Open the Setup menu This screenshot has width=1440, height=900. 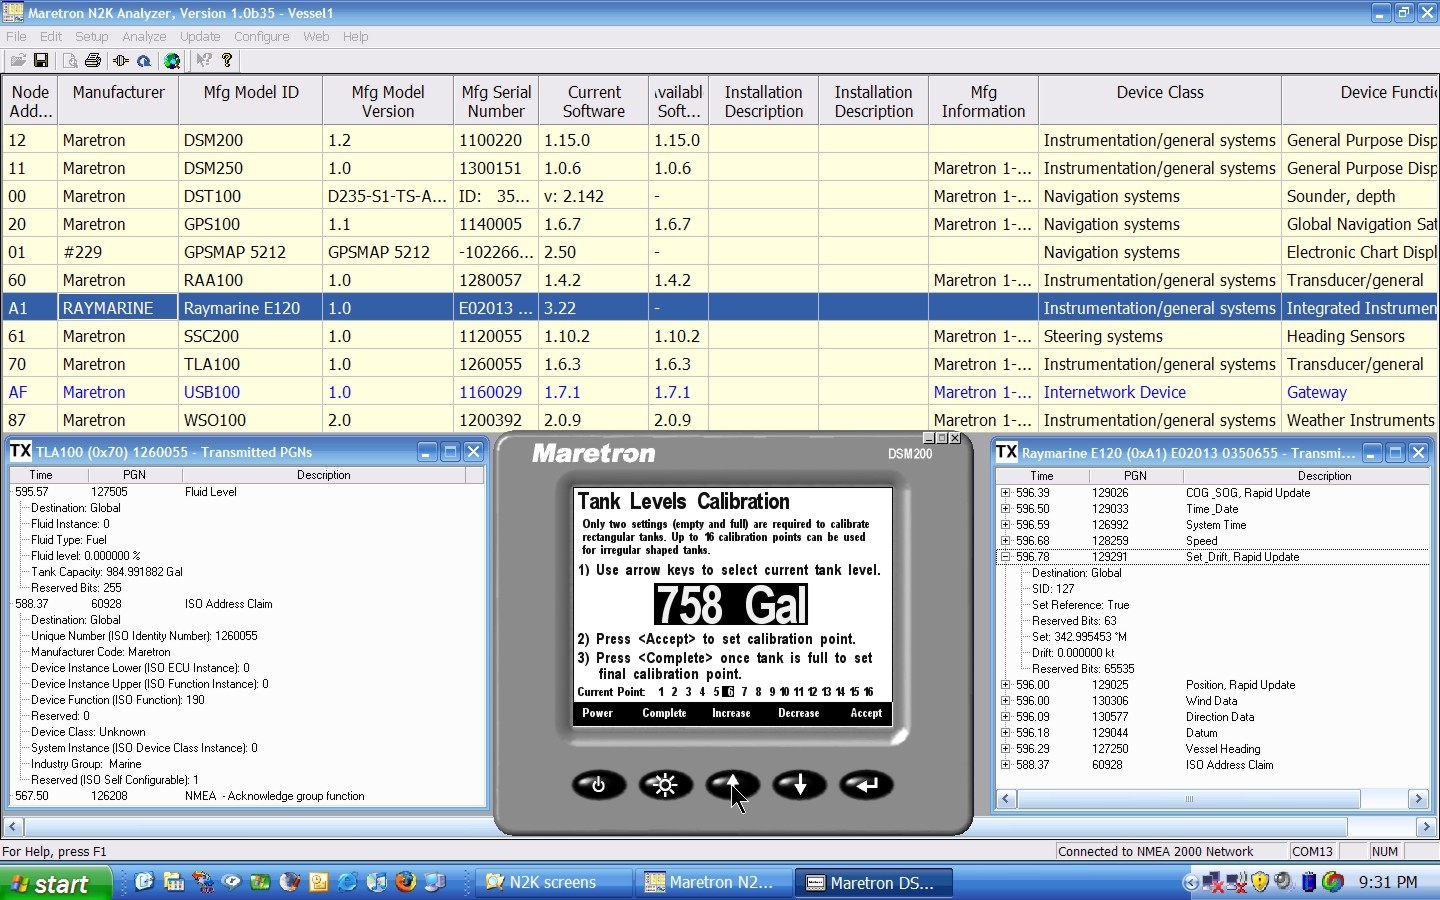click(91, 36)
